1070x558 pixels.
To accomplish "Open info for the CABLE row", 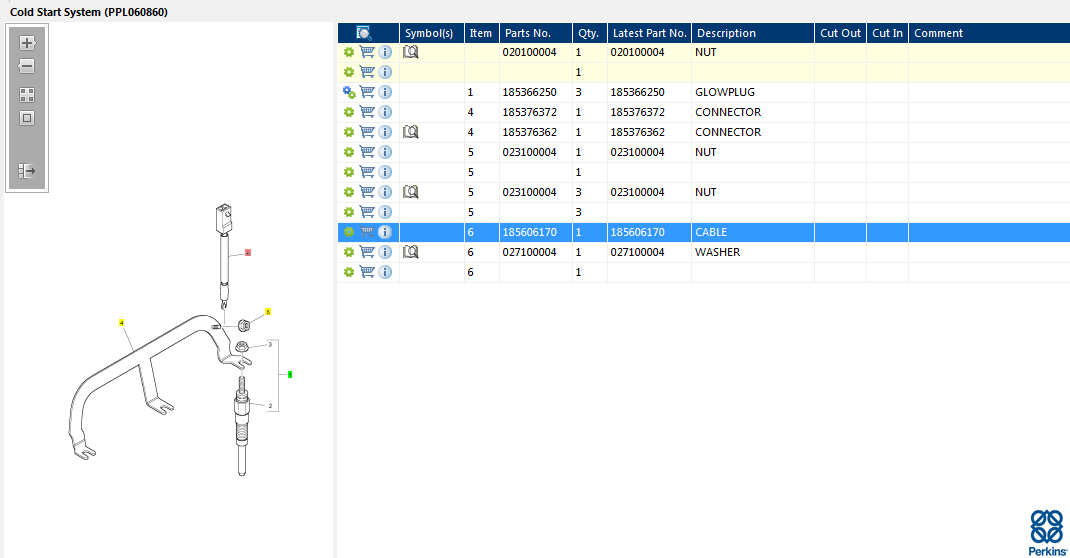I will [385, 232].
